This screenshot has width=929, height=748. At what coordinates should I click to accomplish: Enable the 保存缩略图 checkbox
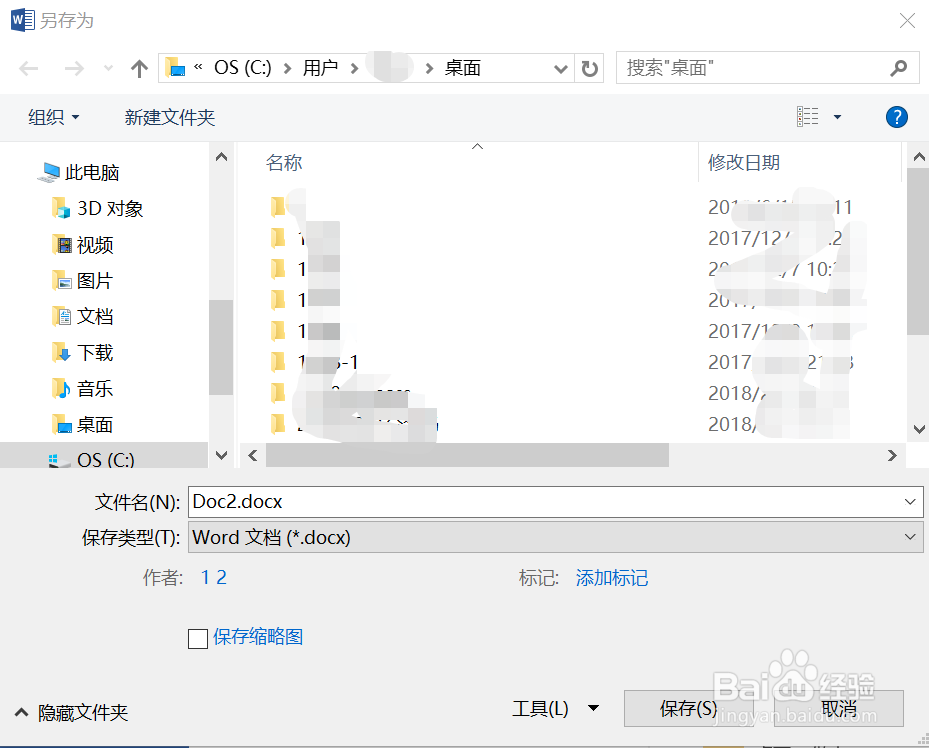[x=197, y=638]
